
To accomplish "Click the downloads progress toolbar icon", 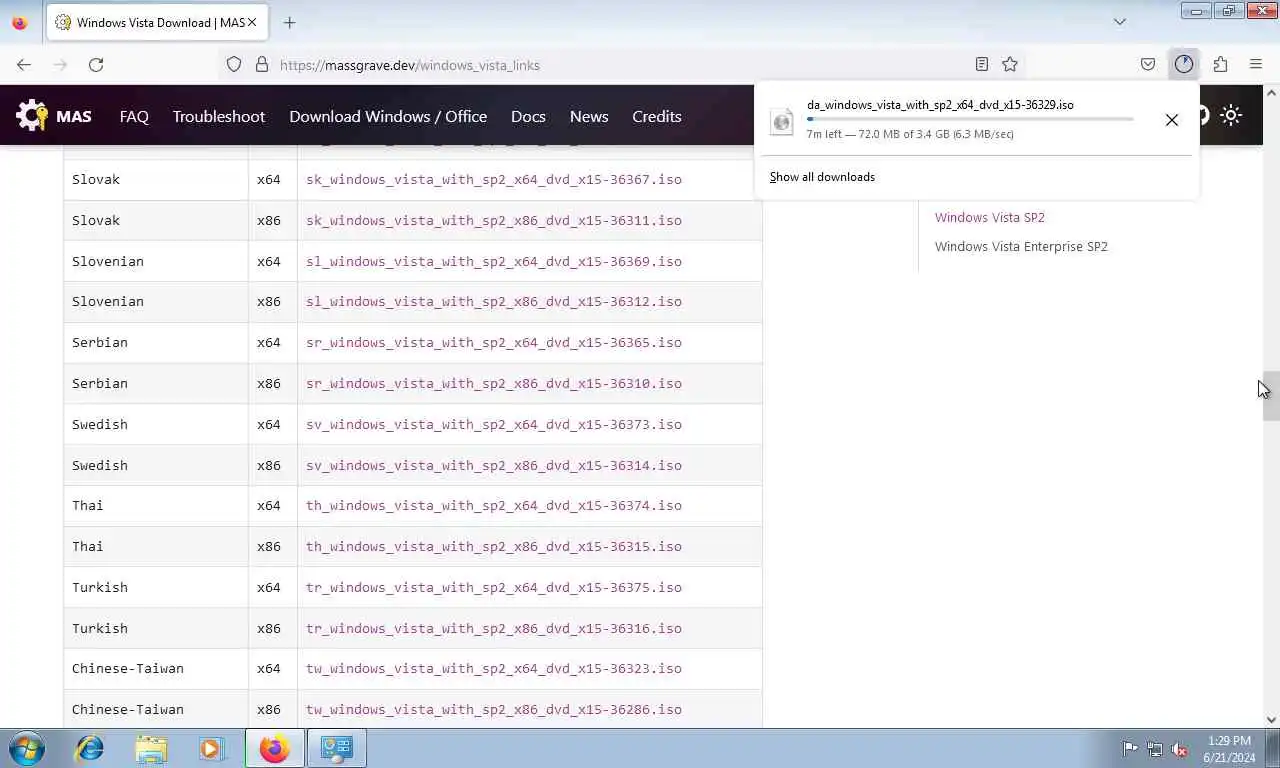I will coord(1184,64).
